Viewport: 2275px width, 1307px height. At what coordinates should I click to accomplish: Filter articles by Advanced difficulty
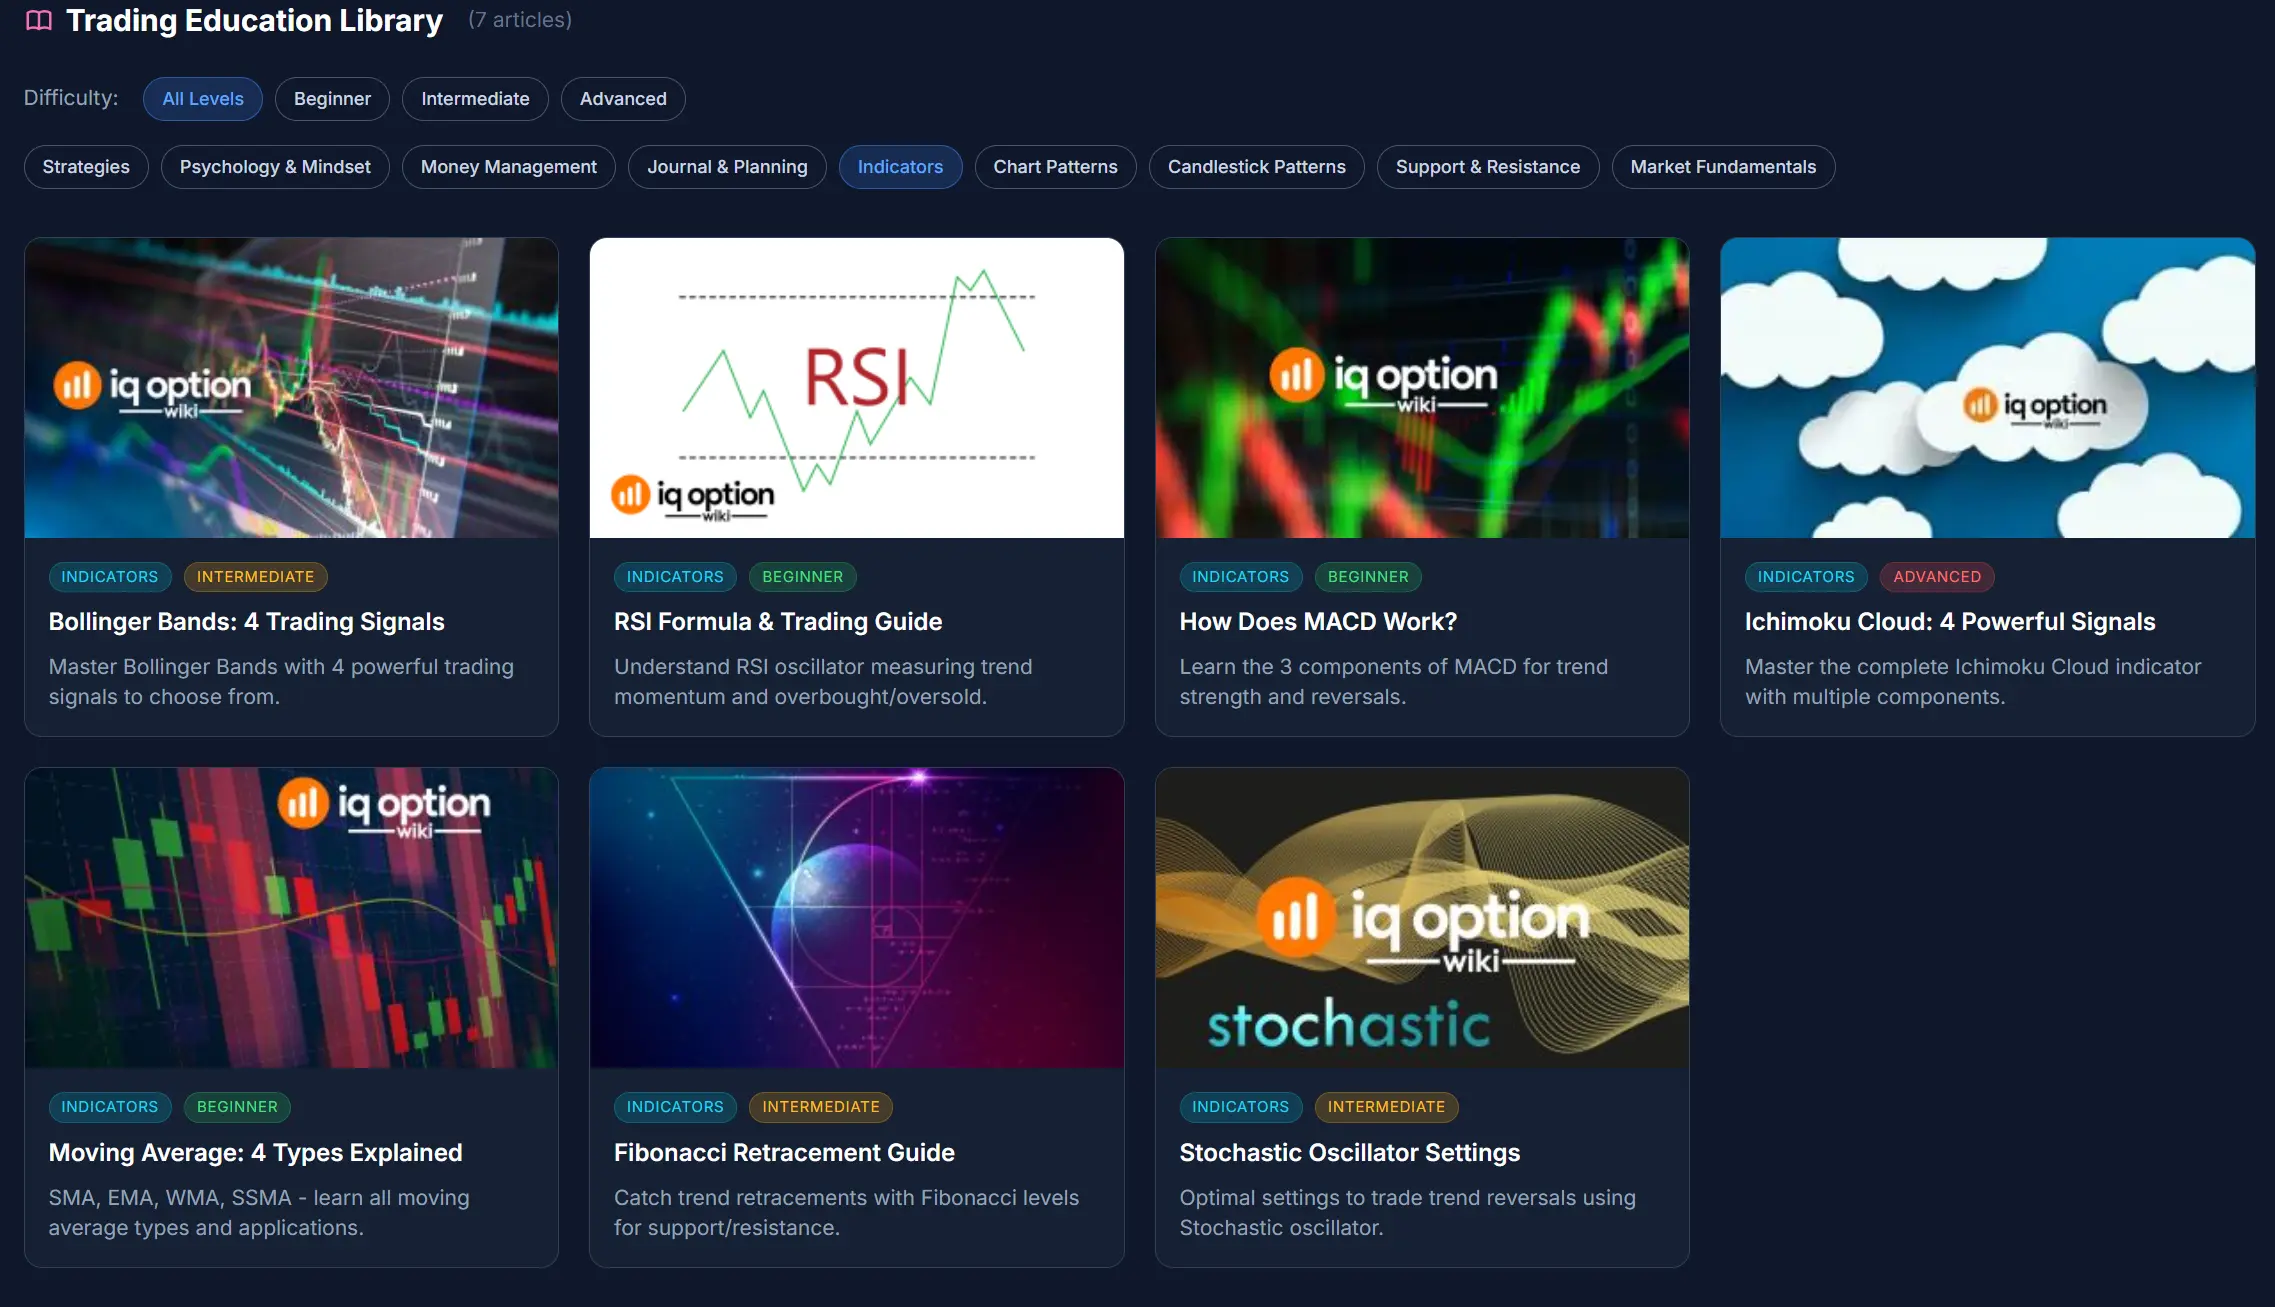click(x=623, y=99)
